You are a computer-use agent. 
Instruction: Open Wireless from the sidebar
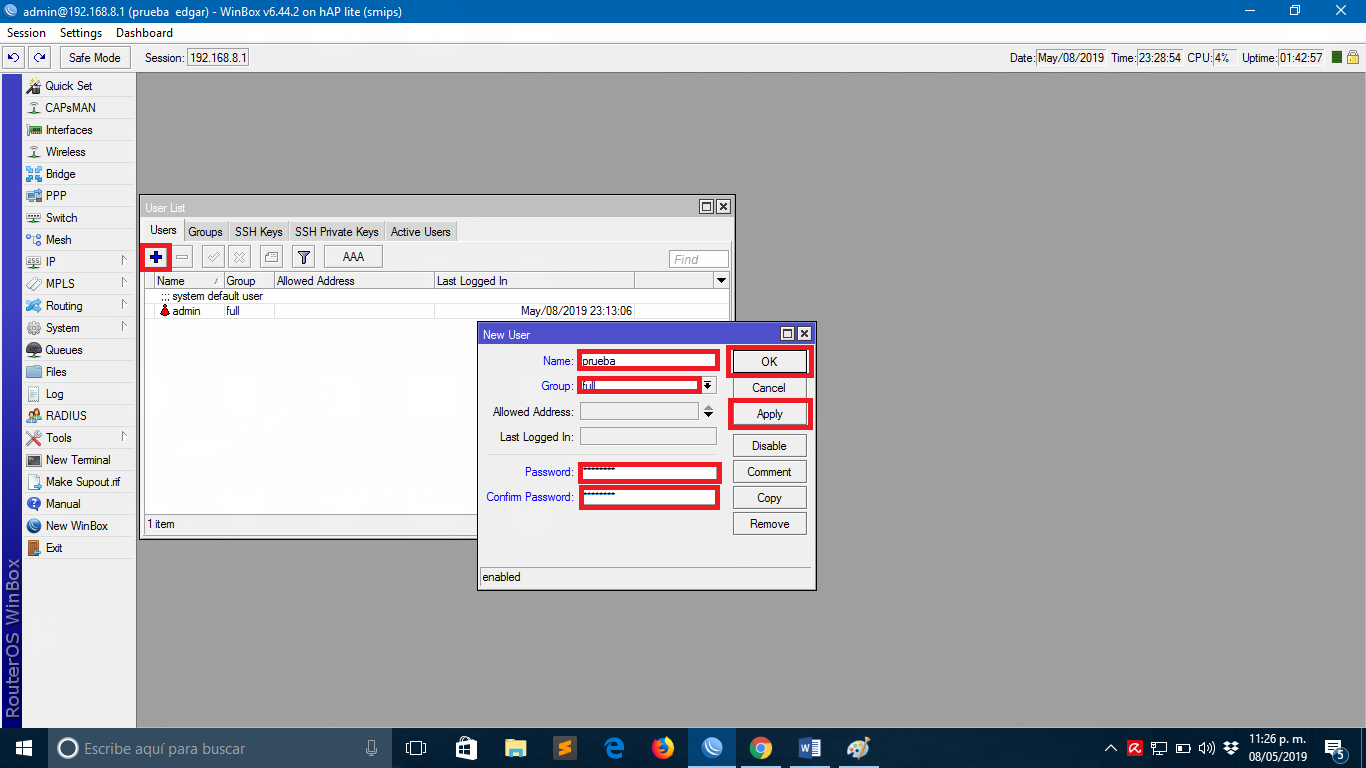(x=65, y=152)
